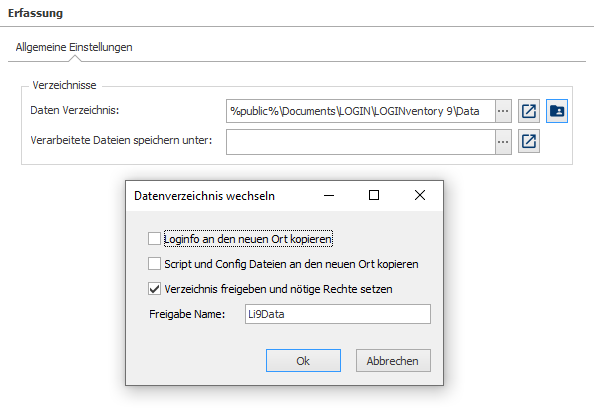Select the Allgemeine Einstellungen tab
The height and width of the screenshot is (412, 594).
(74, 47)
